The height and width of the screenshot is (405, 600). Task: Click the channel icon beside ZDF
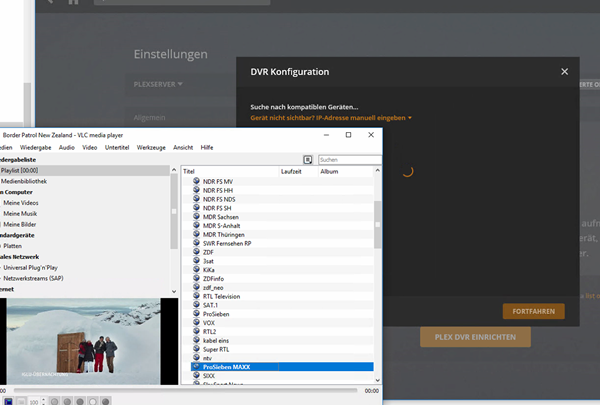(196, 251)
